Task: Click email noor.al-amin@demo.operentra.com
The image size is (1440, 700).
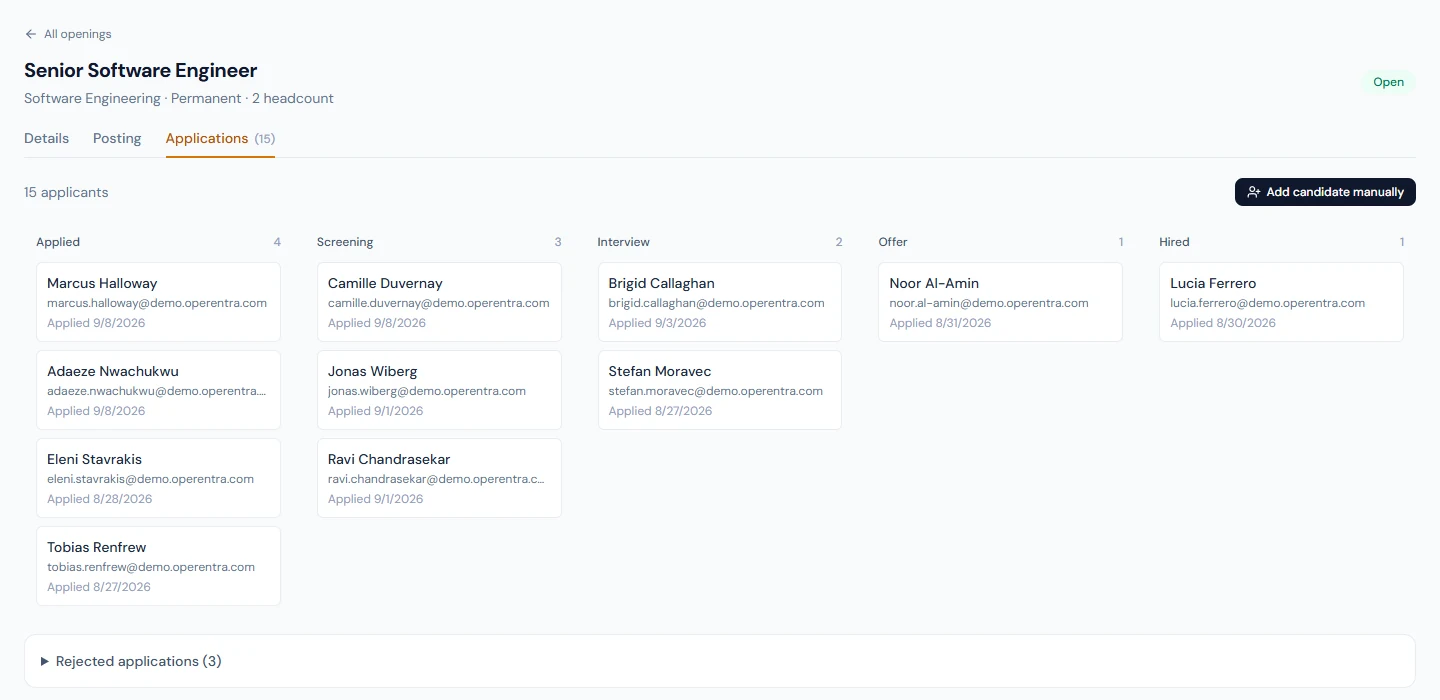Action: [x=989, y=303]
